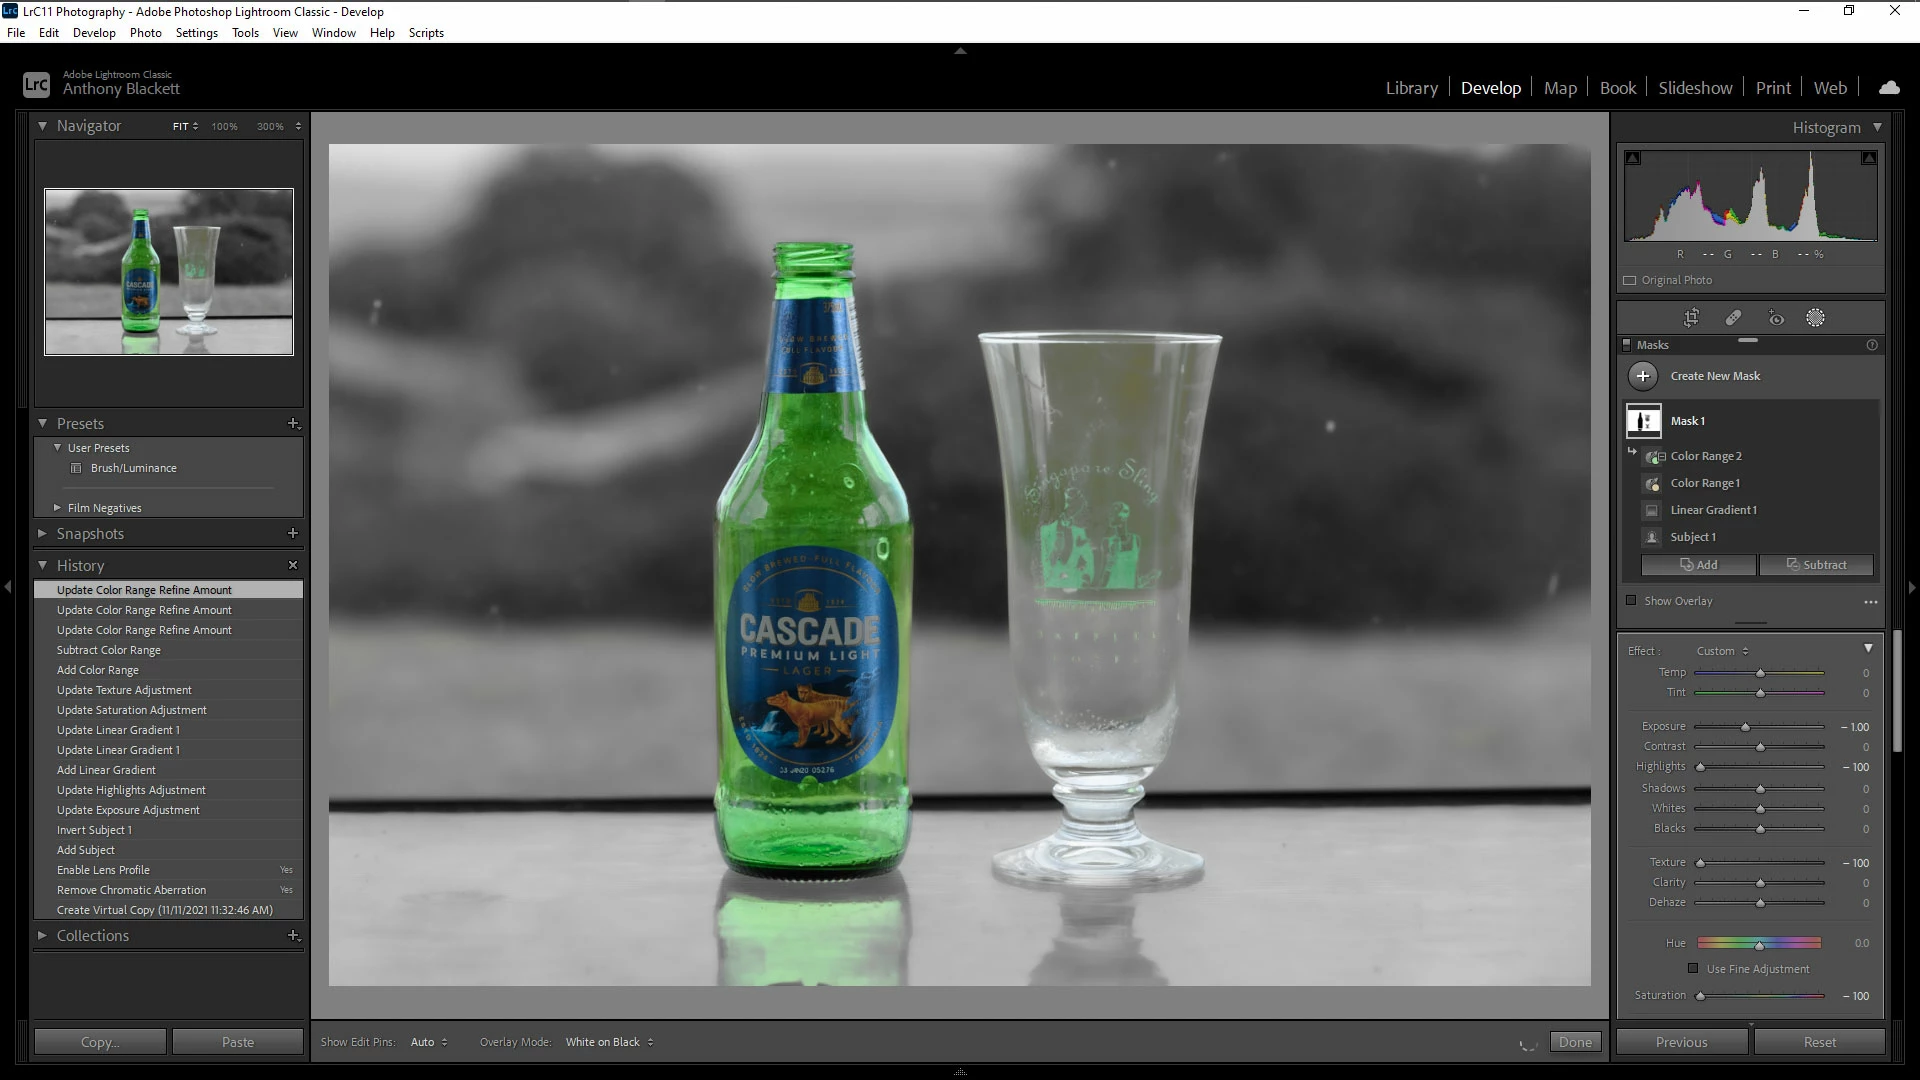The image size is (1920, 1080).
Task: Click the Subtract mask button
Action: pos(1816,565)
